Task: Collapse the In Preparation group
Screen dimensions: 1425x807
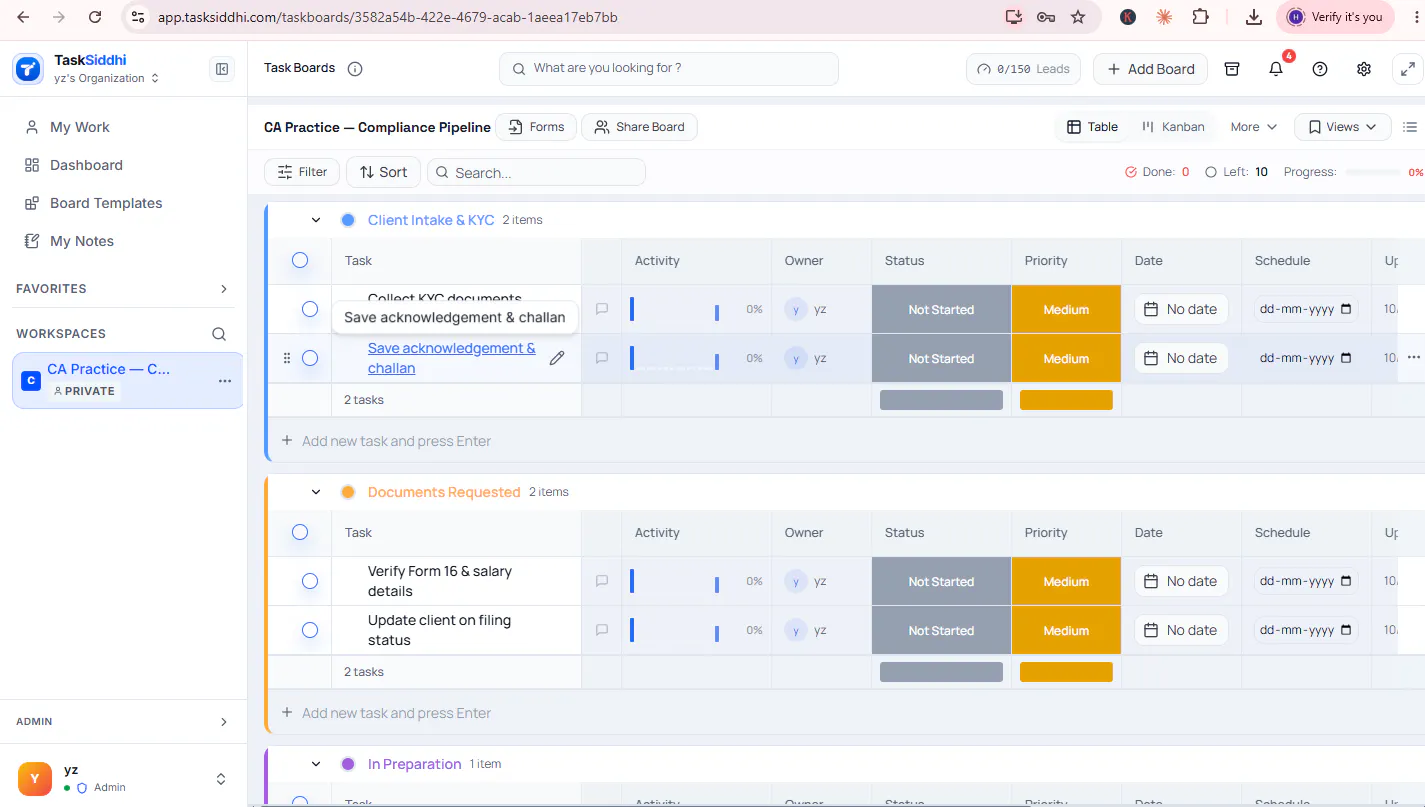Action: click(316, 764)
